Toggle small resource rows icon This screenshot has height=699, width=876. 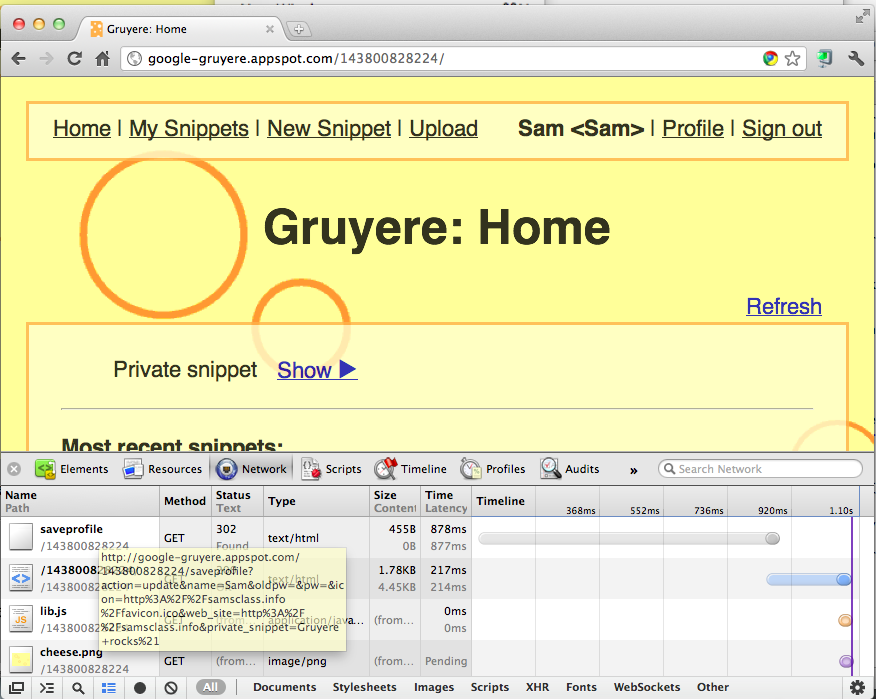click(109, 688)
